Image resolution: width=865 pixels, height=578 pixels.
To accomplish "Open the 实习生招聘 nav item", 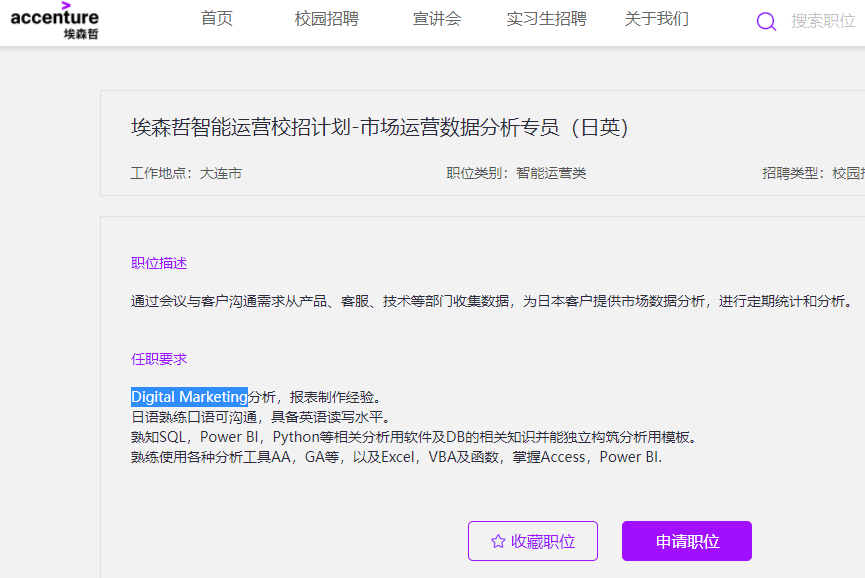I will pyautogui.click(x=546, y=19).
